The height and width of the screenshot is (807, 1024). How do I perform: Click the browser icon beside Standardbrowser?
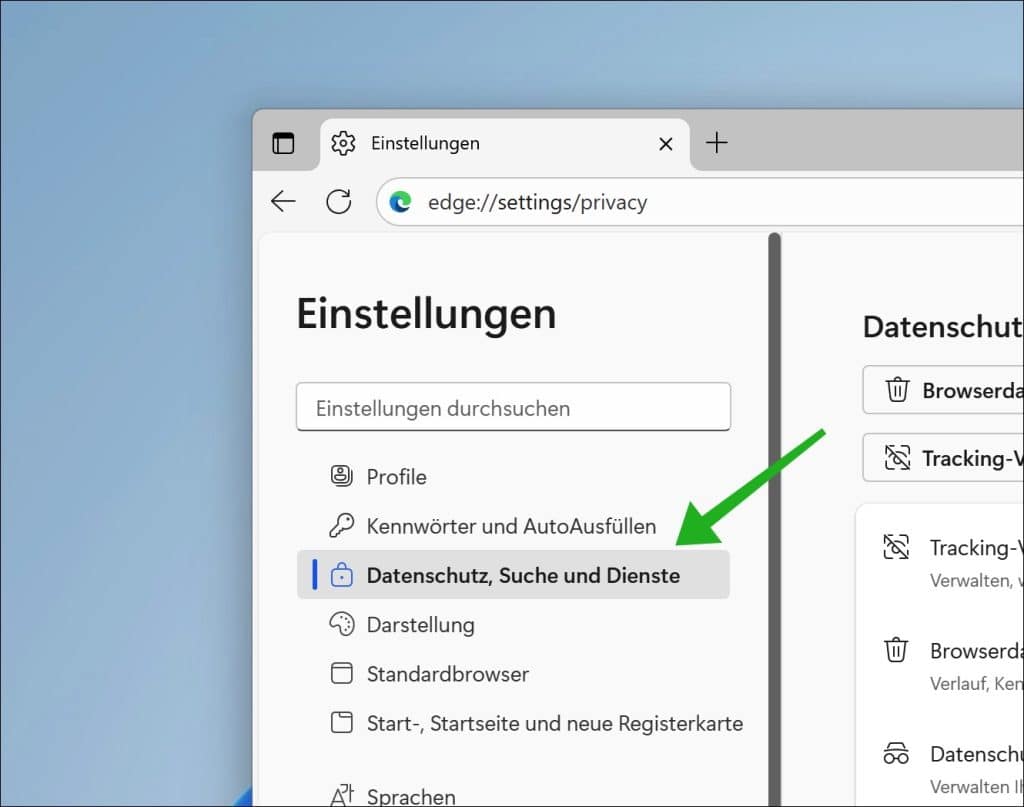[340, 674]
